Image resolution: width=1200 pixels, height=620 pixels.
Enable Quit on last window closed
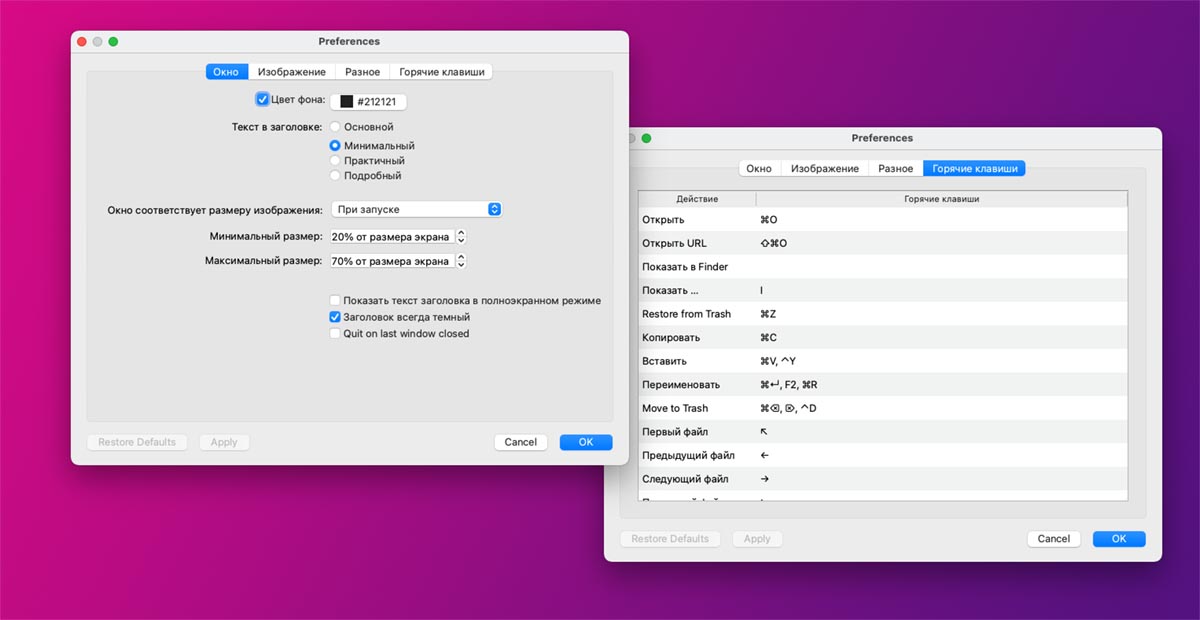pos(336,334)
